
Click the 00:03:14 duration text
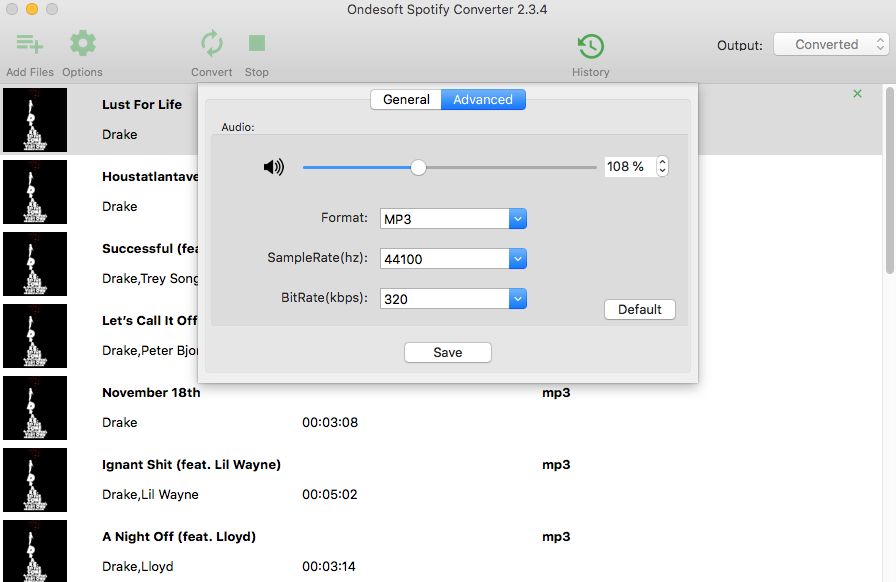[329, 567]
